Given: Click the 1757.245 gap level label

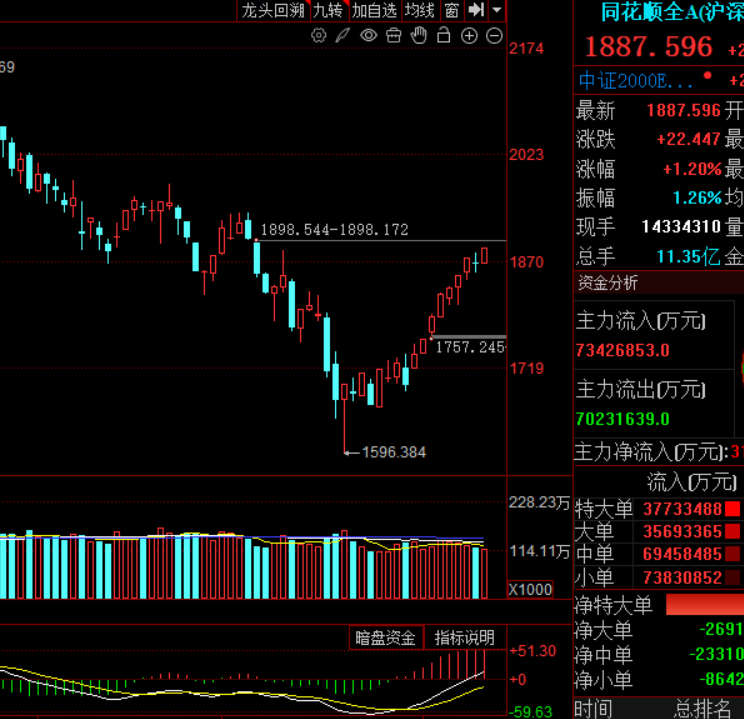Looking at the screenshot, I should tap(470, 347).
